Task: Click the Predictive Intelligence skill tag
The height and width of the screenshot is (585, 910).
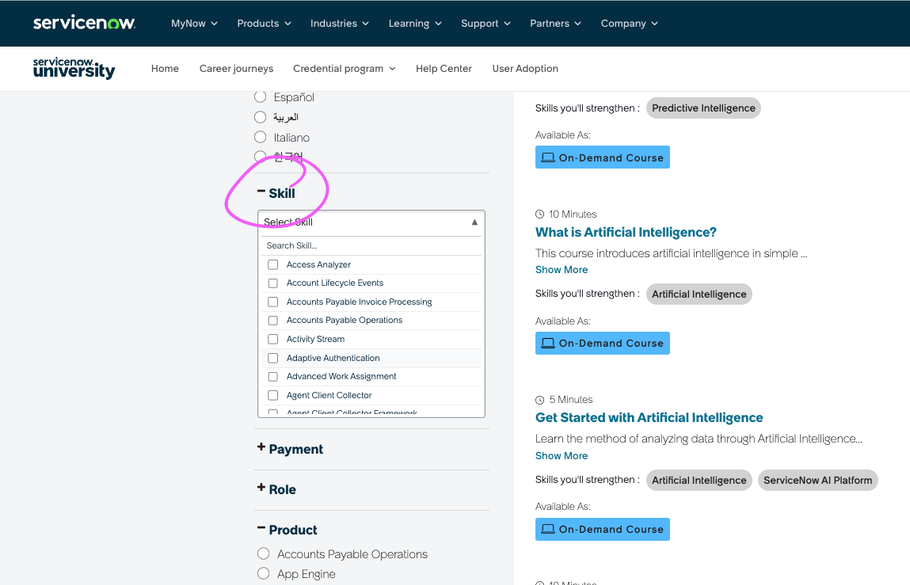Action: point(703,108)
